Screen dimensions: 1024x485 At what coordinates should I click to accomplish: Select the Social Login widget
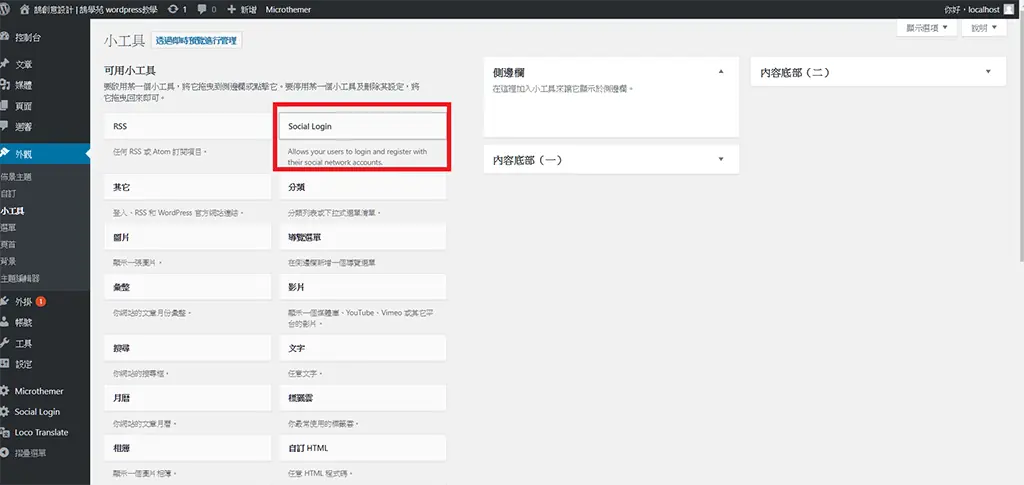tap(362, 126)
